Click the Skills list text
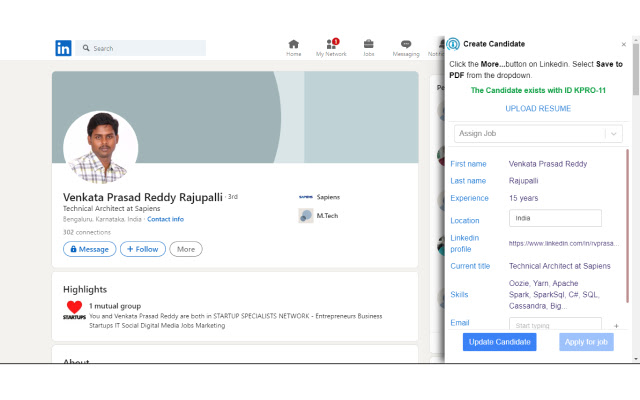640x400 pixels. tap(554, 294)
